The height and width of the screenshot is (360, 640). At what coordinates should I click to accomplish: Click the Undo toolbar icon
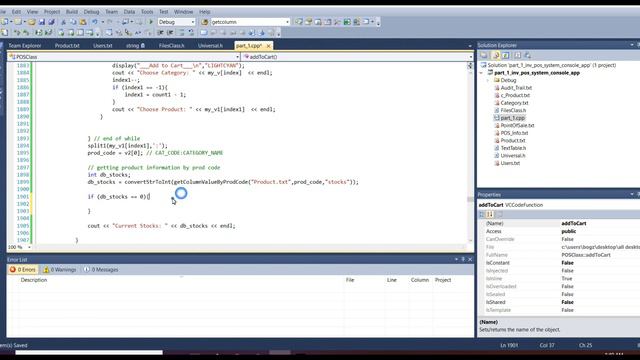[95, 22]
